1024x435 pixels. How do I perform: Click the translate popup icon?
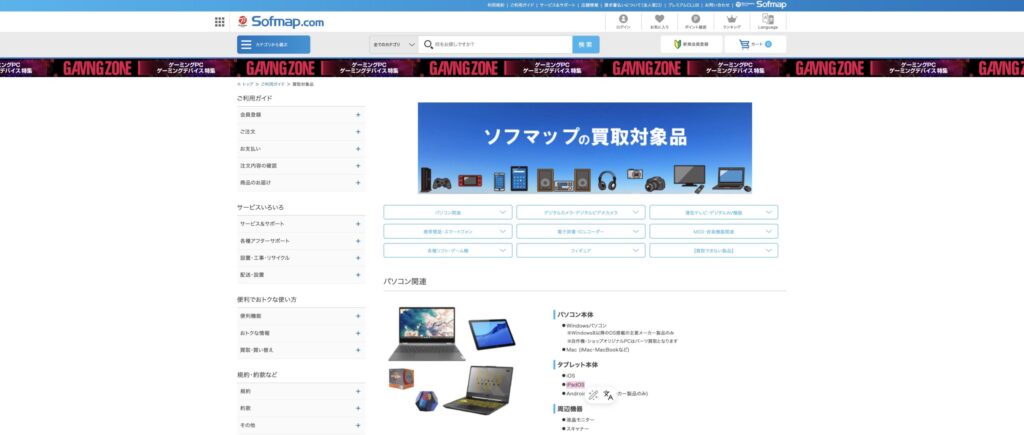pos(607,395)
